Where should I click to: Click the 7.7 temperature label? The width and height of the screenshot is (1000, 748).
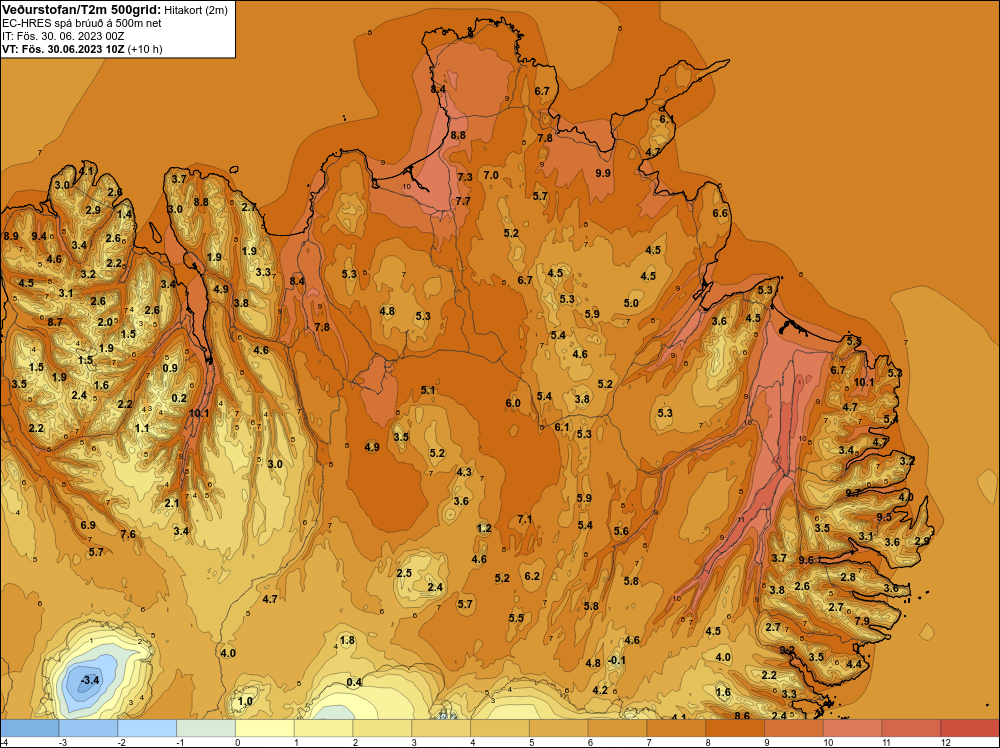(463, 201)
